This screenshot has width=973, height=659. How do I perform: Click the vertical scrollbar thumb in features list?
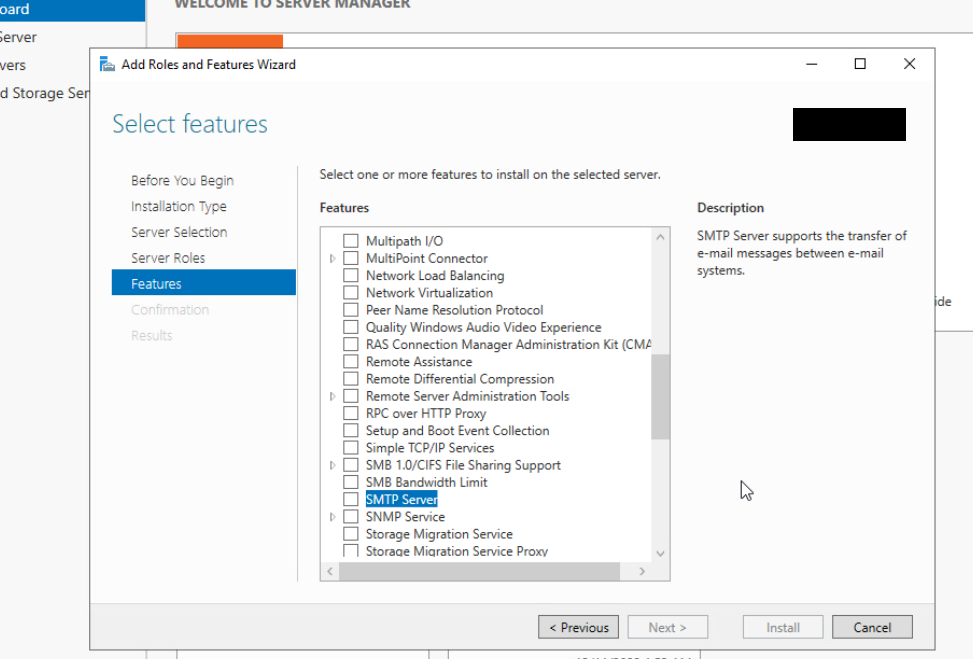(660, 397)
